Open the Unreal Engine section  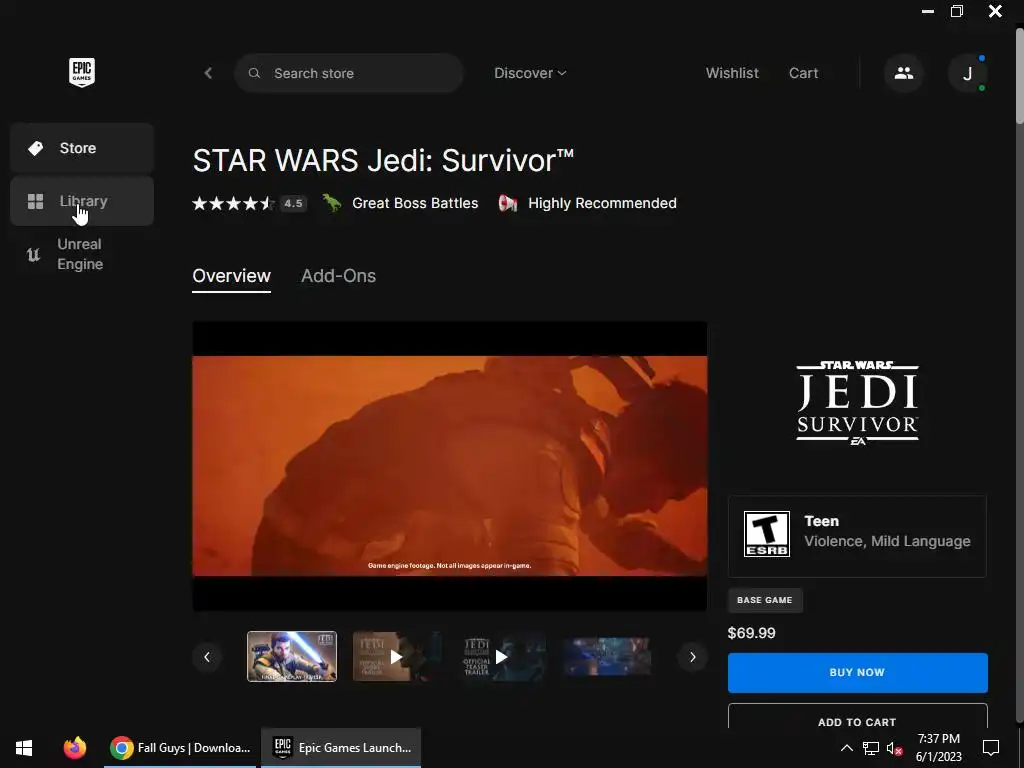coord(82,254)
